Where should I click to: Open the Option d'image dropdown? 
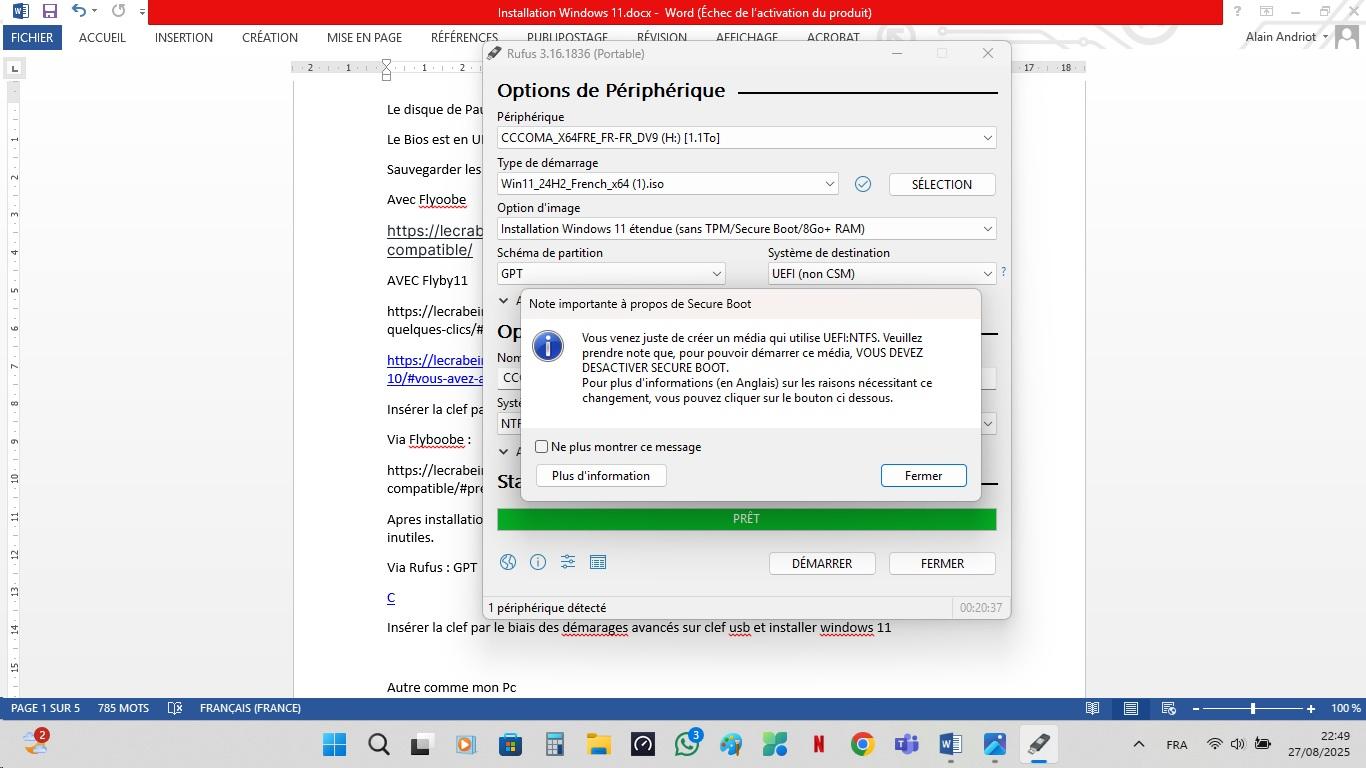coord(746,229)
